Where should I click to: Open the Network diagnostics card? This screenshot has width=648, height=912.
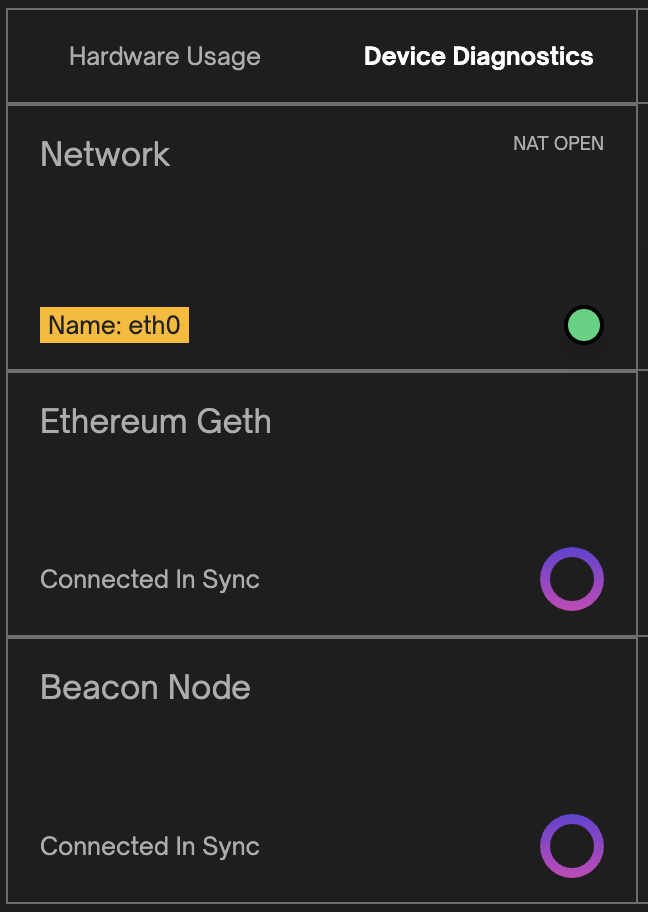[322, 237]
